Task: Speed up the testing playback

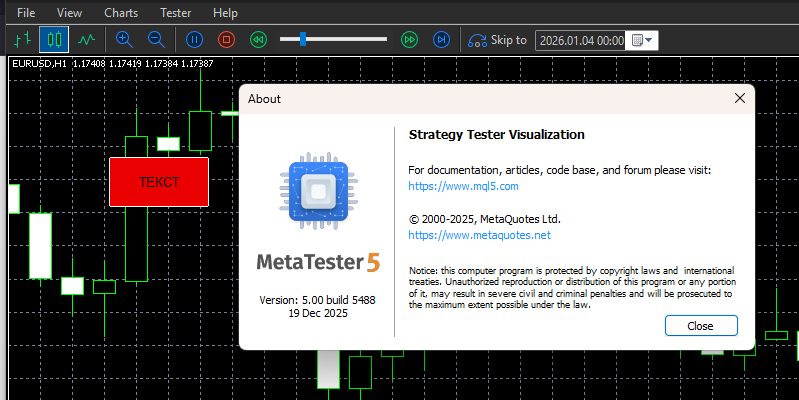Action: point(409,40)
